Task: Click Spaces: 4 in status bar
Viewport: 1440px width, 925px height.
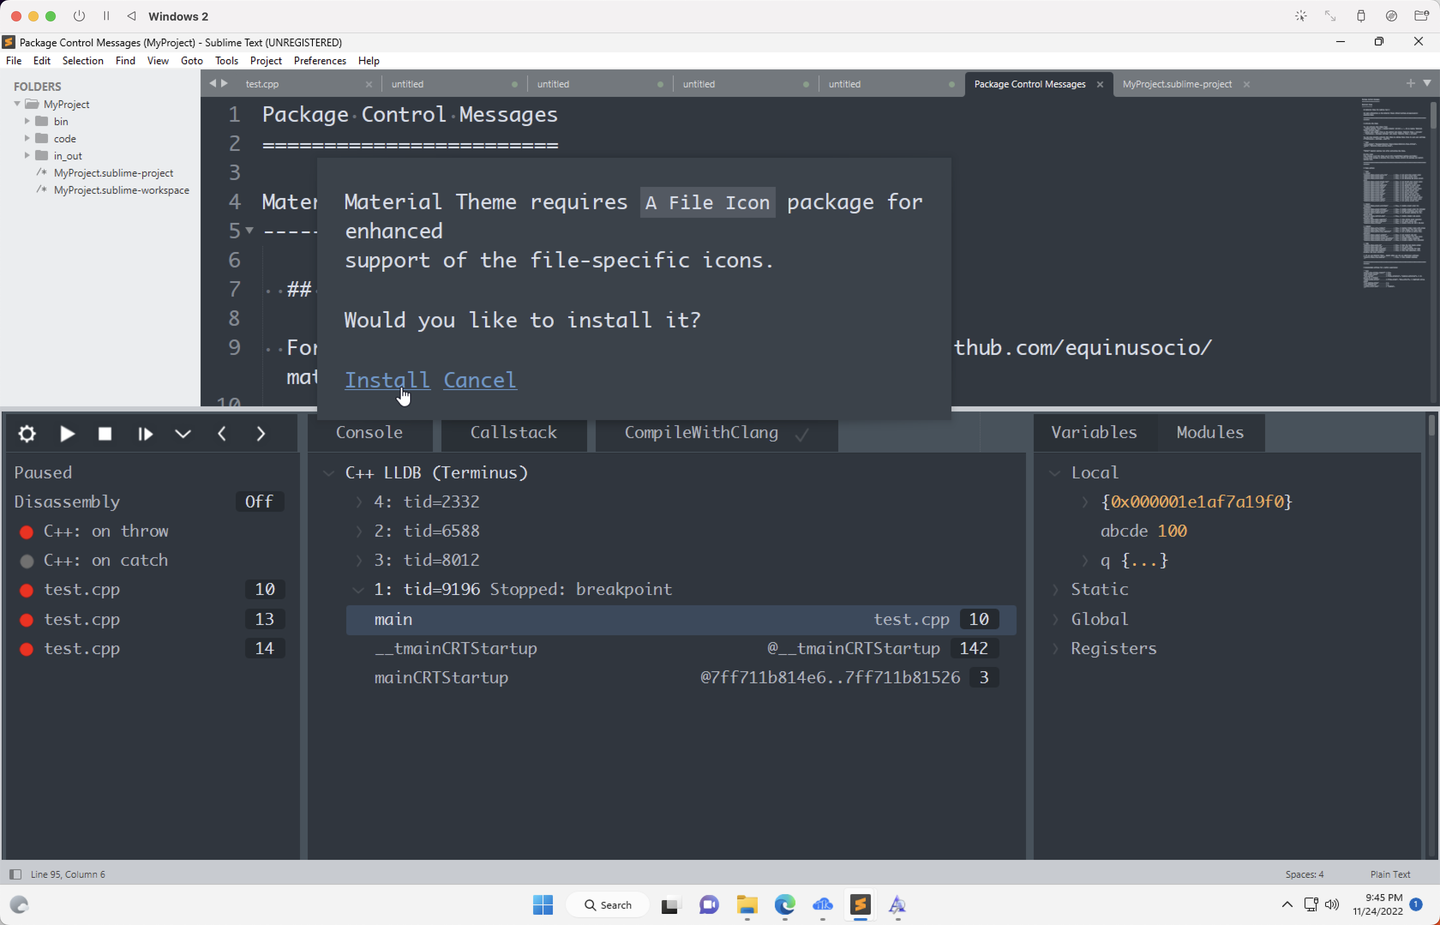Action: 1304,874
